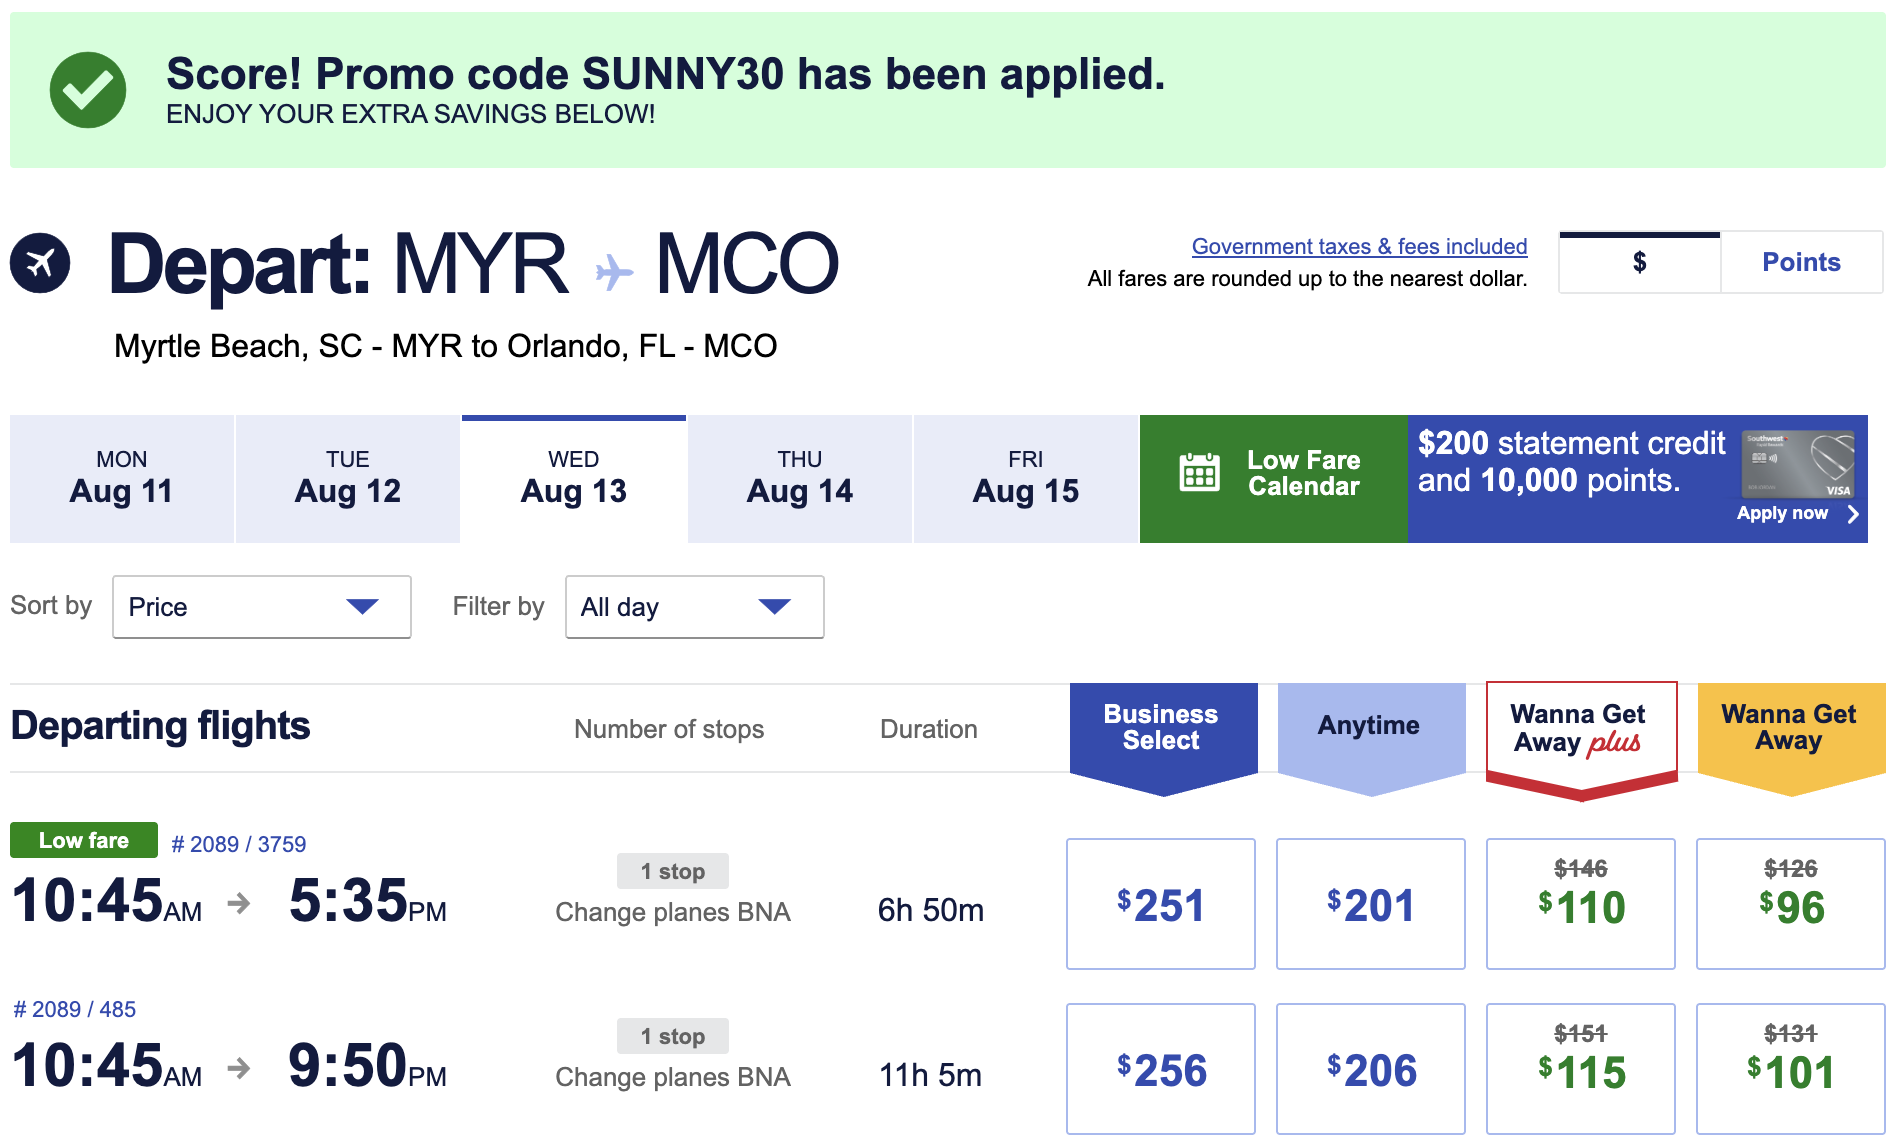Click the Duration column label
Image resolution: width=1896 pixels, height=1148 pixels.
(x=929, y=729)
